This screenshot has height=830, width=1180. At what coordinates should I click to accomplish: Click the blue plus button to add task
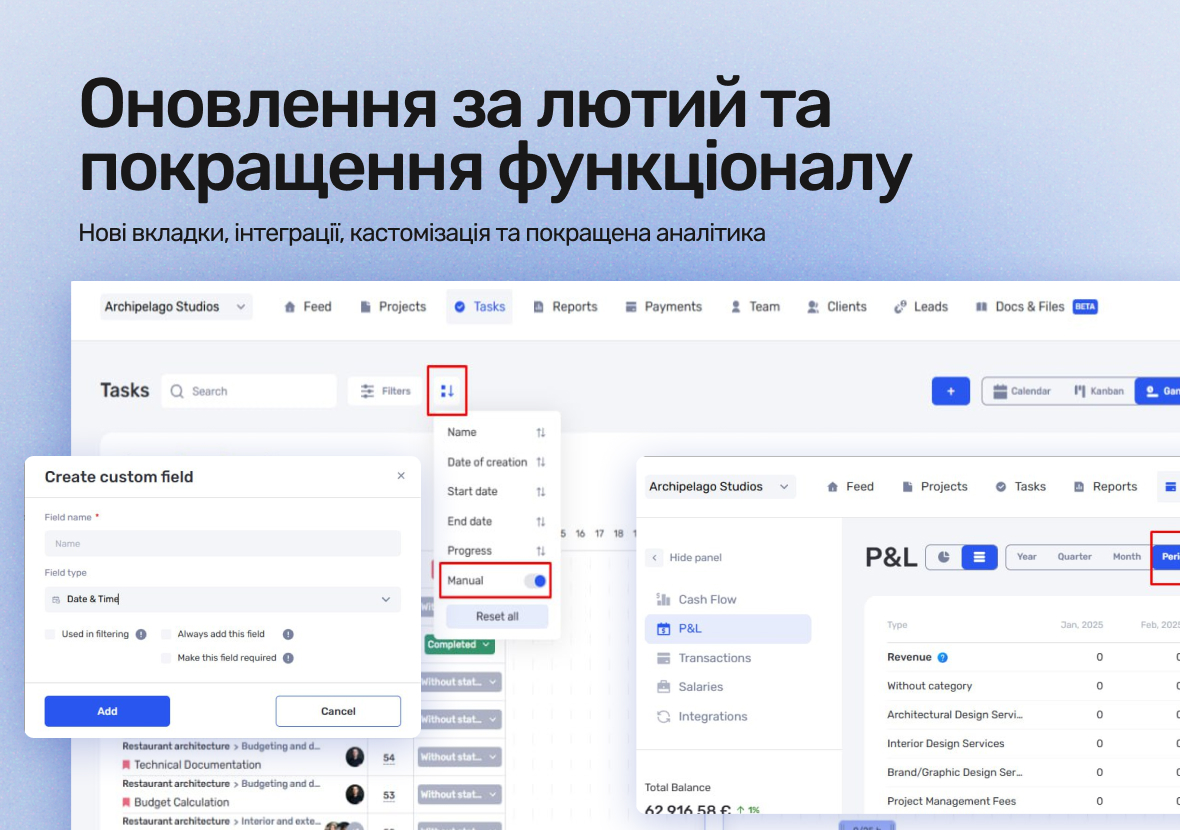click(x=950, y=391)
